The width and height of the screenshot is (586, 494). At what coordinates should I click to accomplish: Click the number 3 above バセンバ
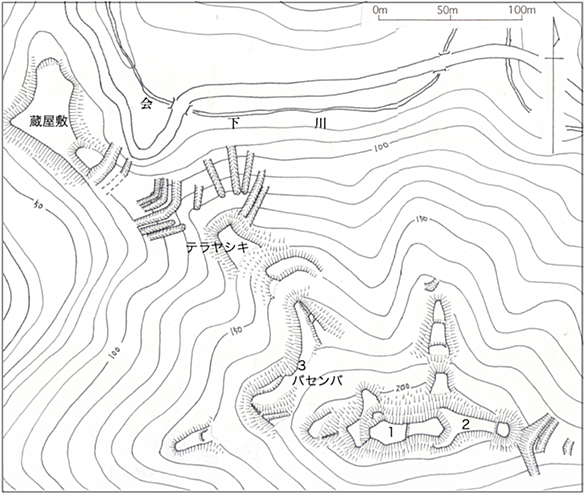pyautogui.click(x=302, y=365)
